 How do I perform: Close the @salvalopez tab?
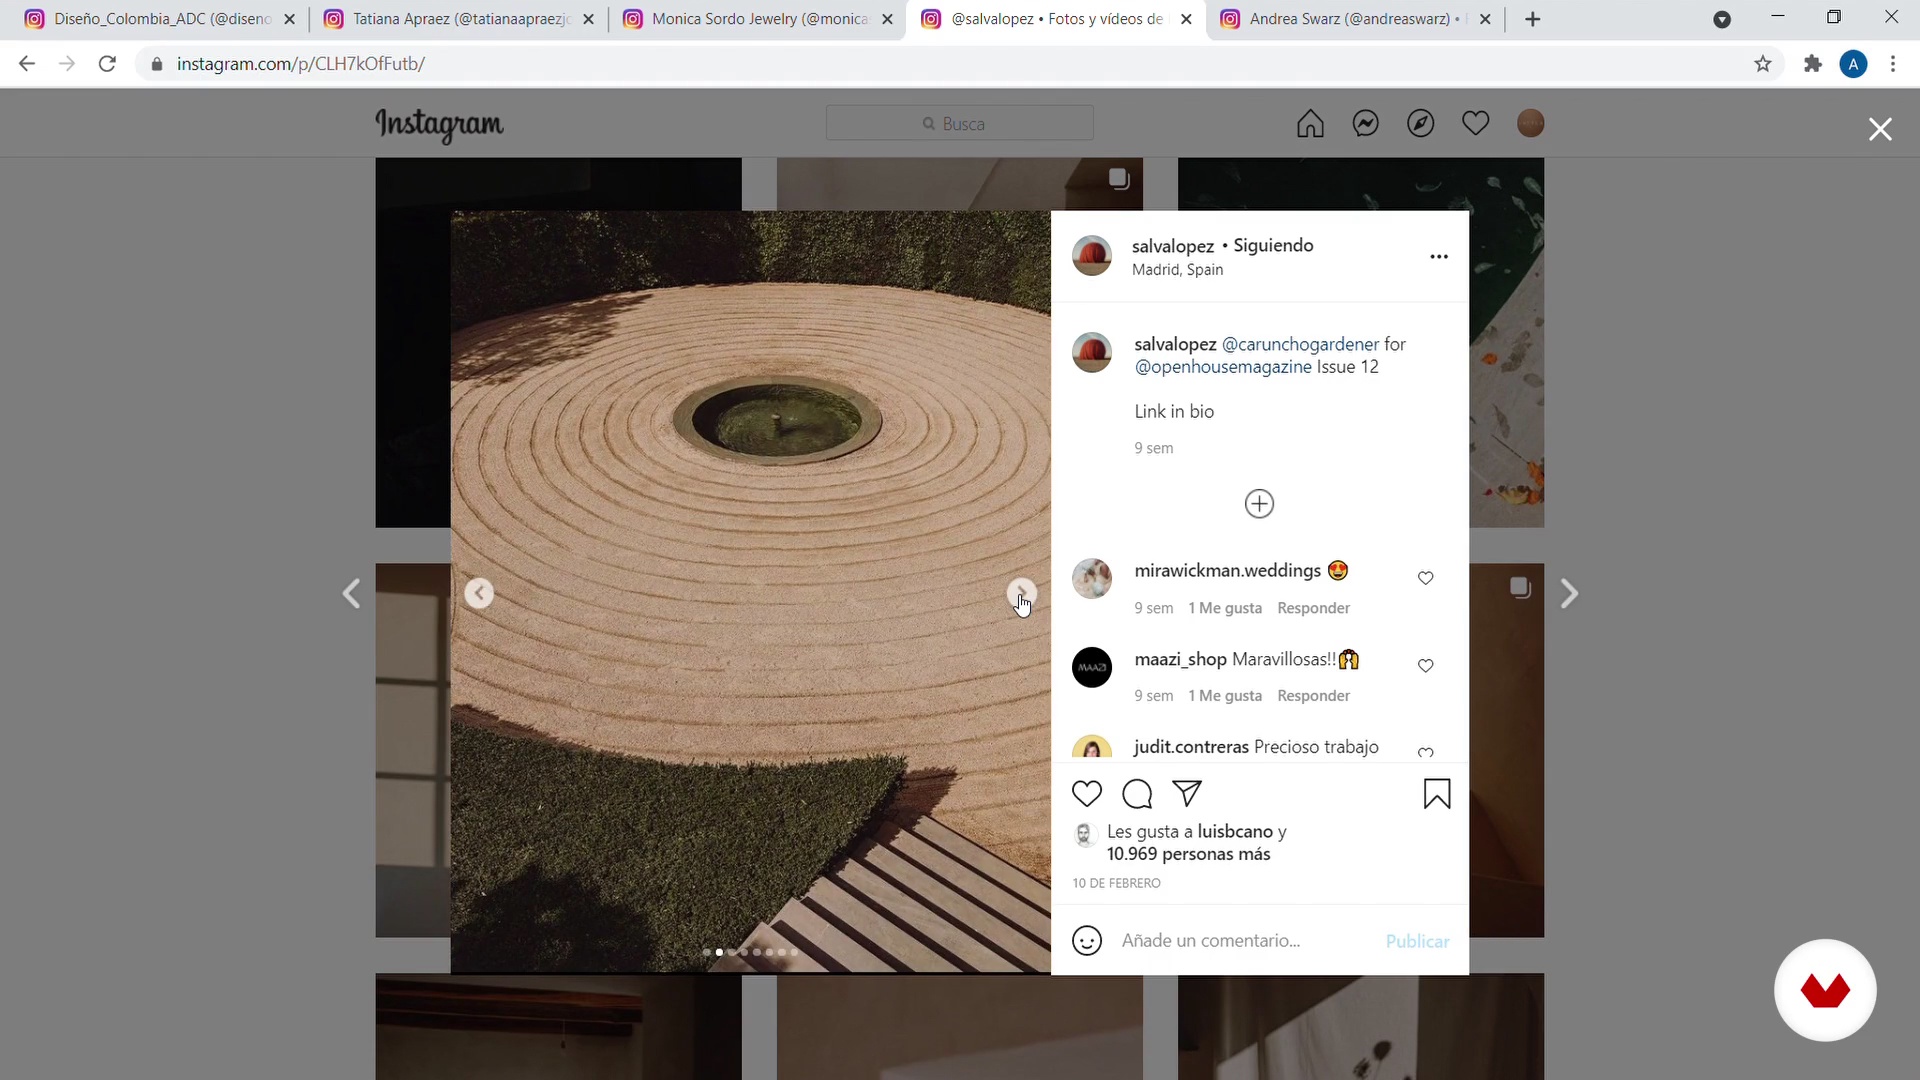coord(1186,19)
